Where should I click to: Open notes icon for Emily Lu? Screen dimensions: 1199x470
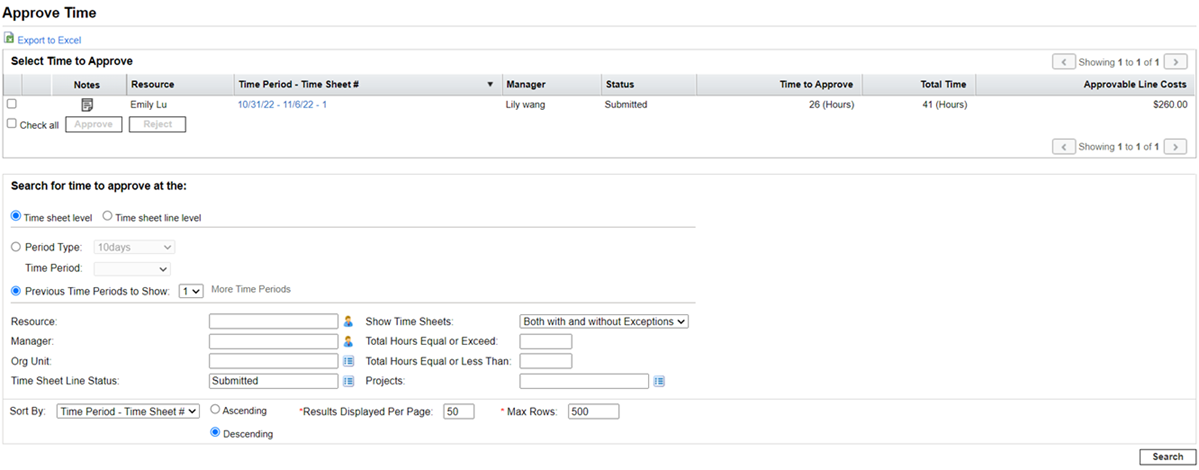[x=87, y=104]
